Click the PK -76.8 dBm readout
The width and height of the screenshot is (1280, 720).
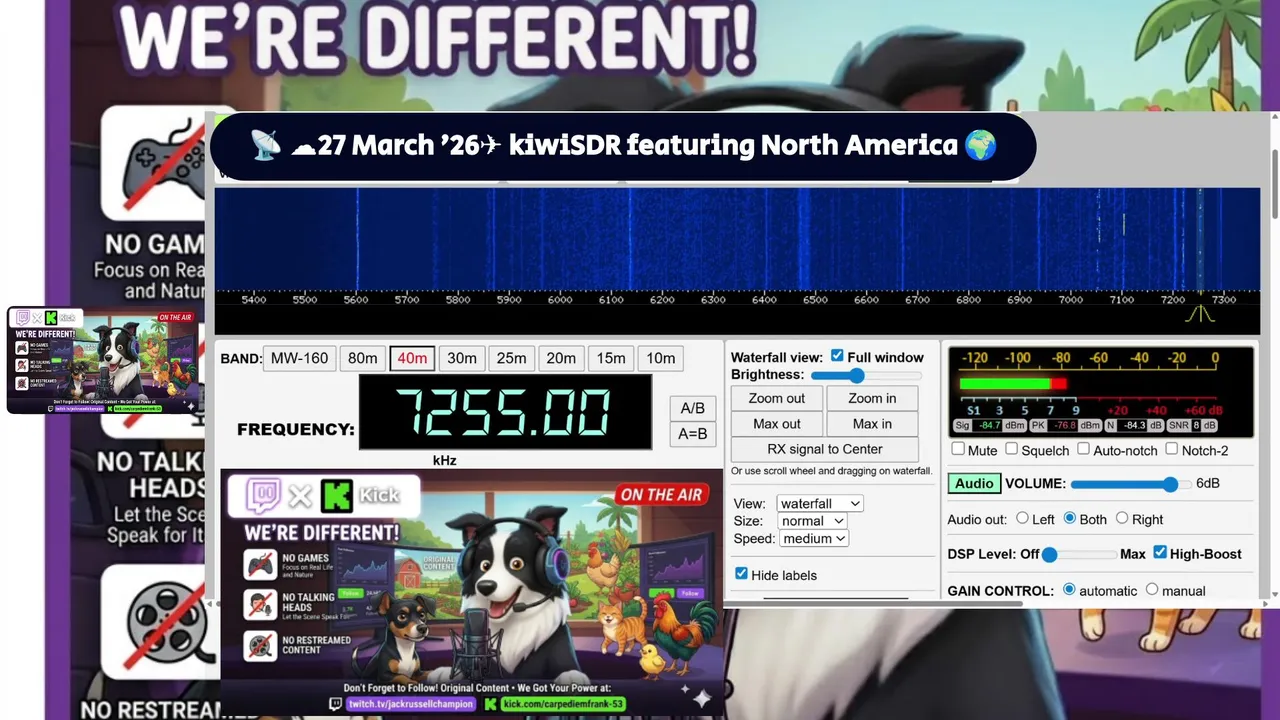pyautogui.click(x=1066, y=425)
